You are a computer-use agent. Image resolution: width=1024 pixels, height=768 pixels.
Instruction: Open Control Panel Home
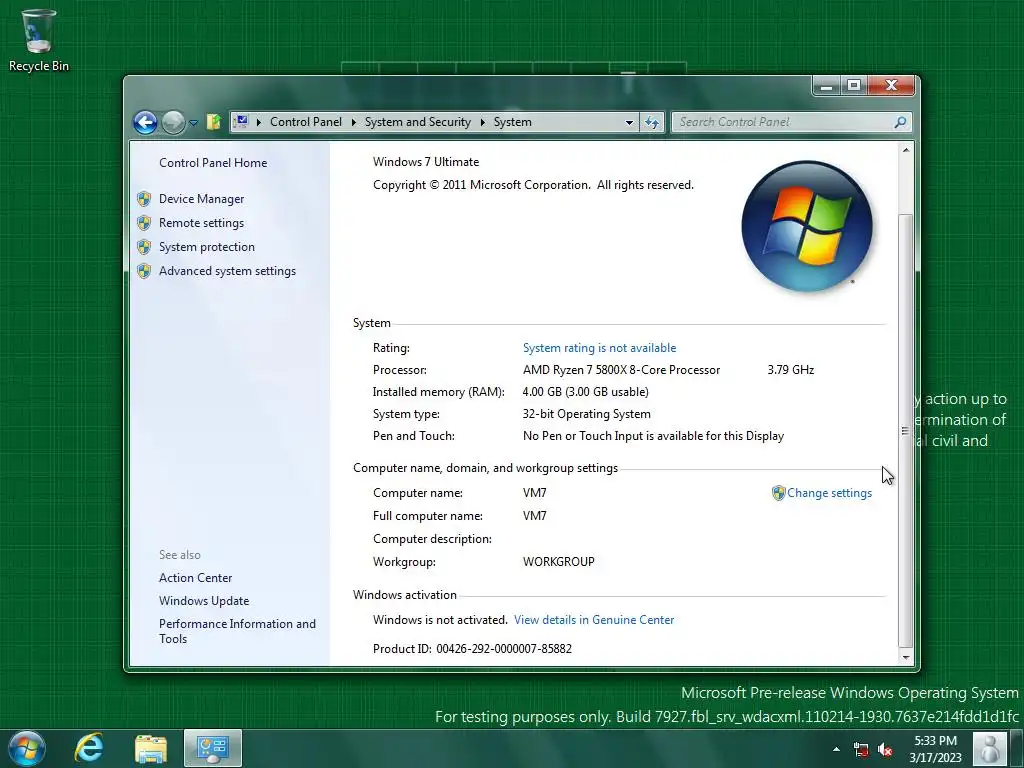213,163
